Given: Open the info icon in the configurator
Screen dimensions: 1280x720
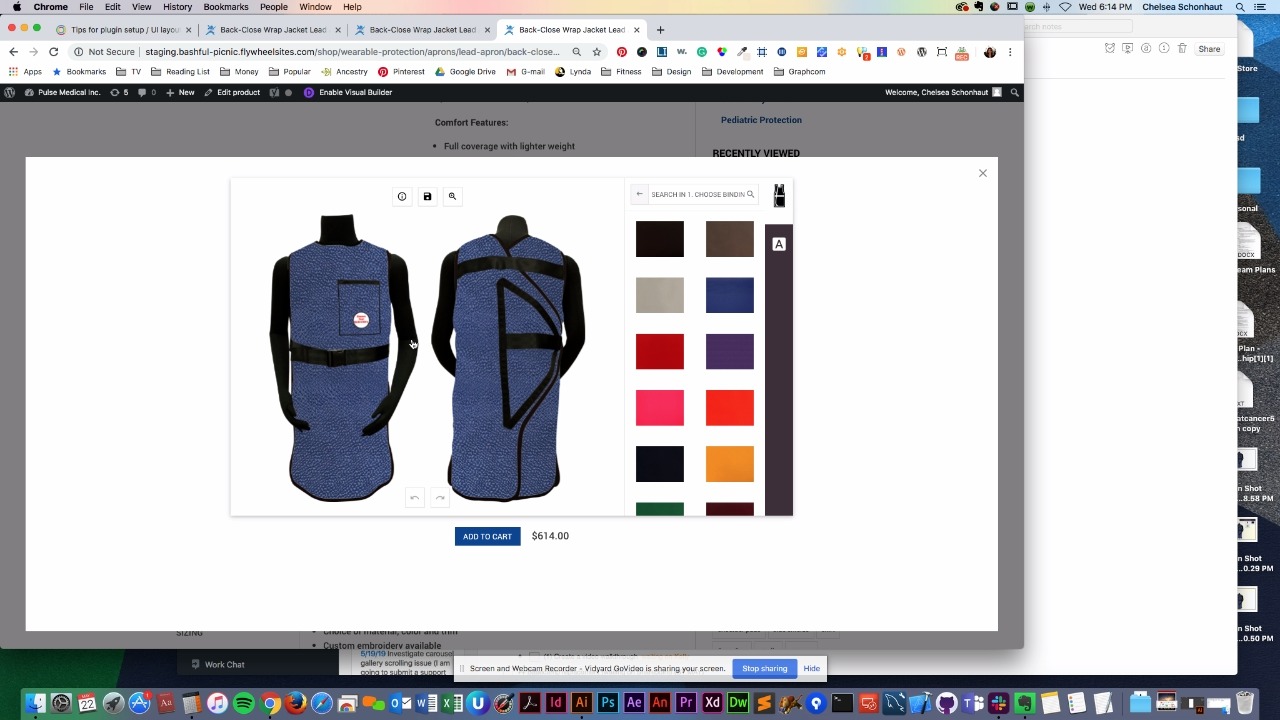Looking at the screenshot, I should 402,196.
